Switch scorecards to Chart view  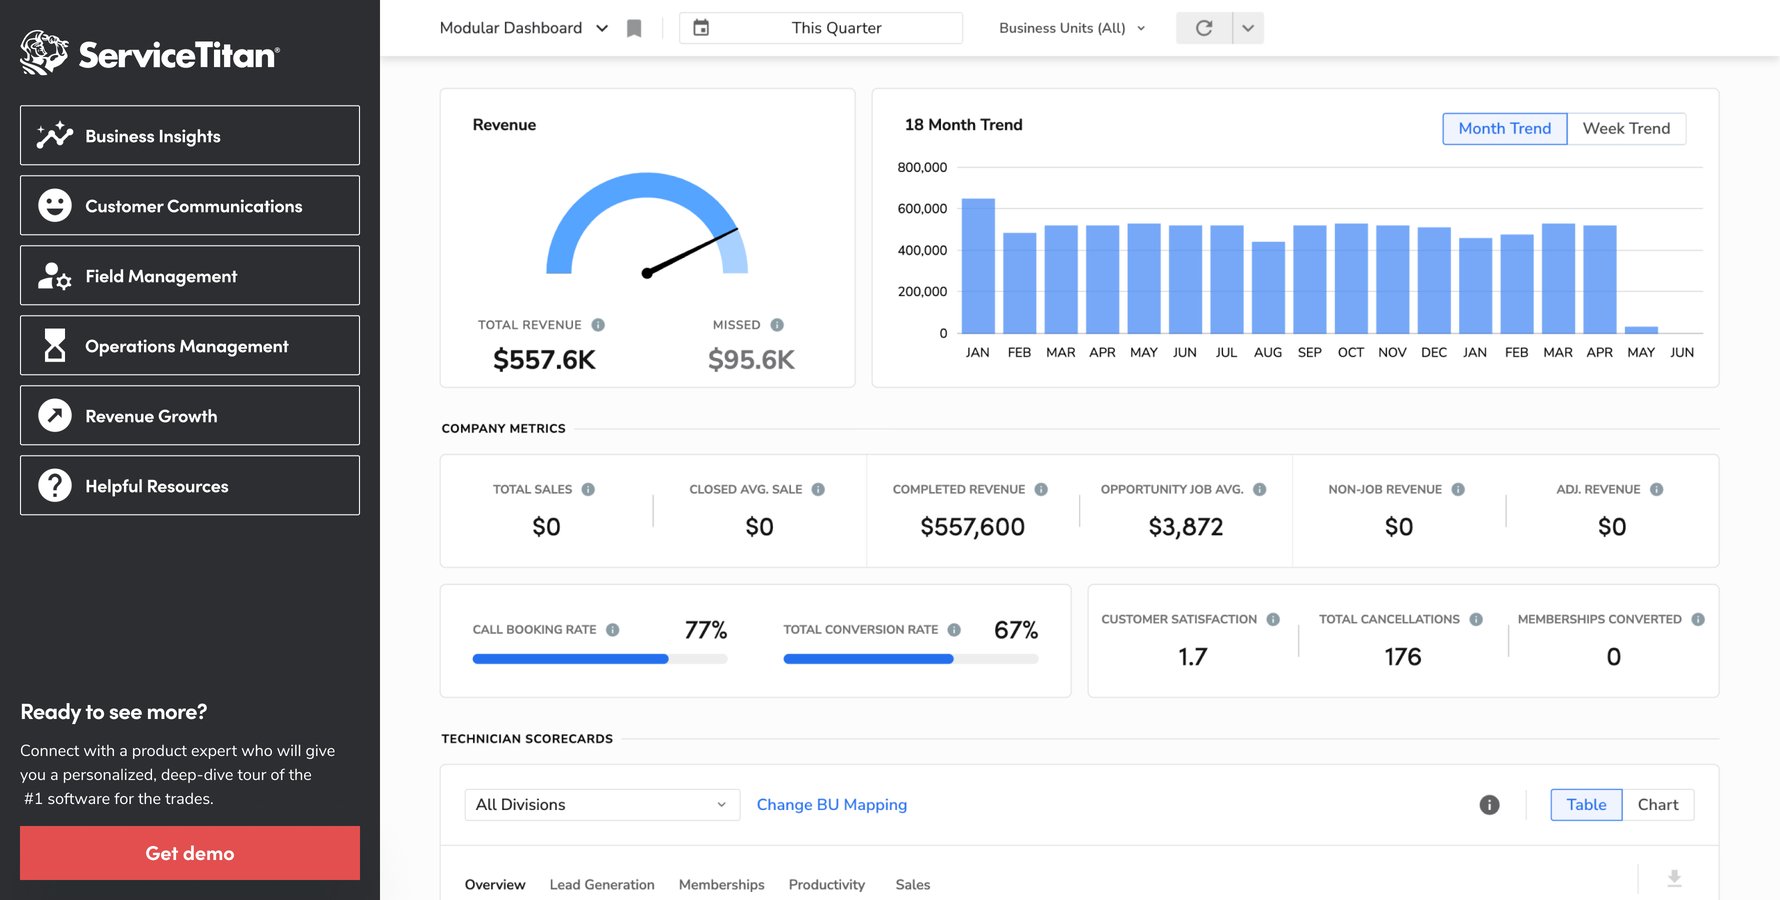click(1657, 805)
